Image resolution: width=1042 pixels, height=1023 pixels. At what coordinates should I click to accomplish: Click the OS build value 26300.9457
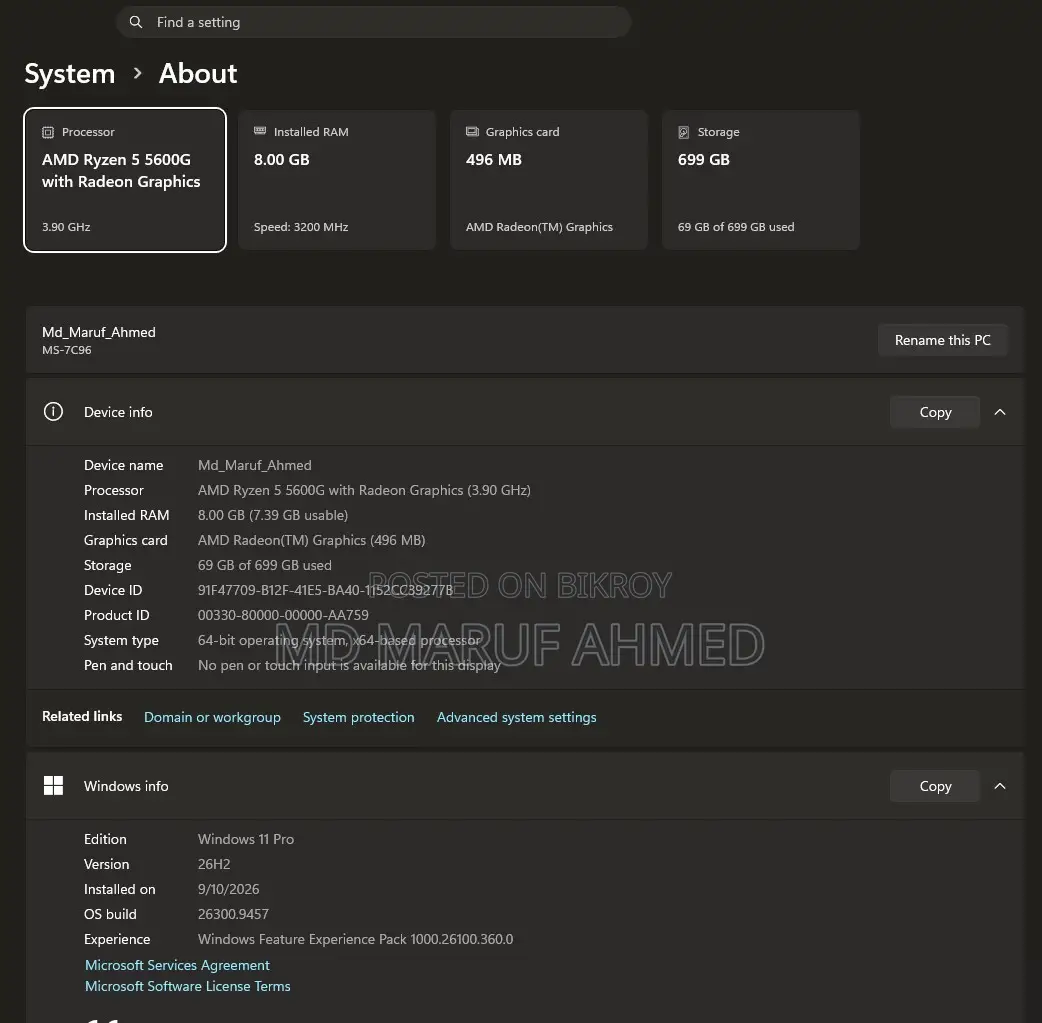click(233, 915)
